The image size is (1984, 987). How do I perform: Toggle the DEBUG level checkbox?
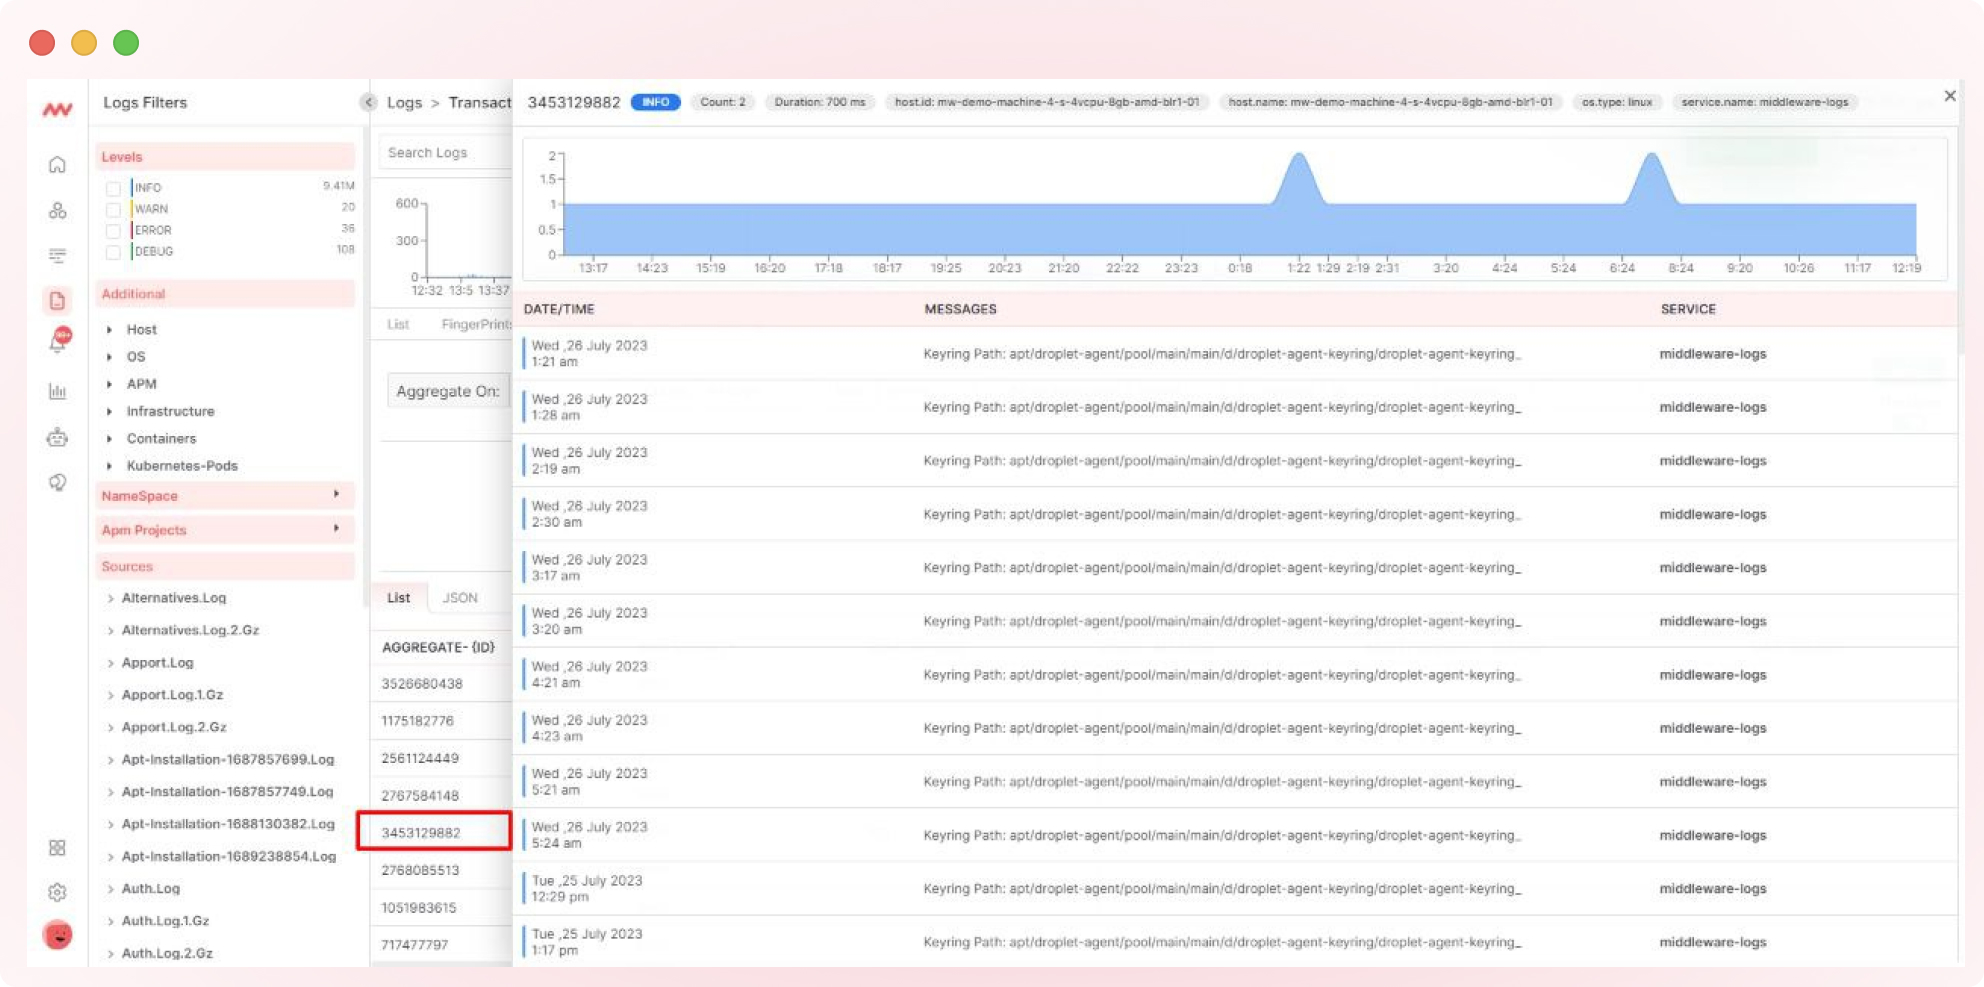[113, 252]
